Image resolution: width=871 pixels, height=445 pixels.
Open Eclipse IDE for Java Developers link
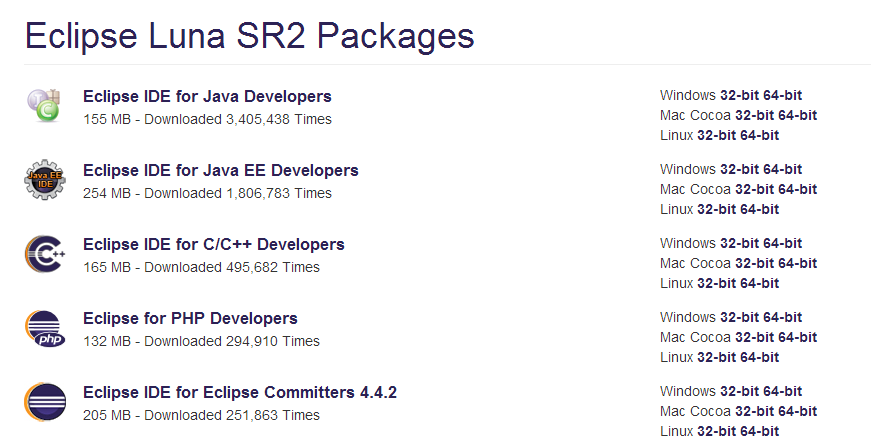pyautogui.click(x=207, y=96)
